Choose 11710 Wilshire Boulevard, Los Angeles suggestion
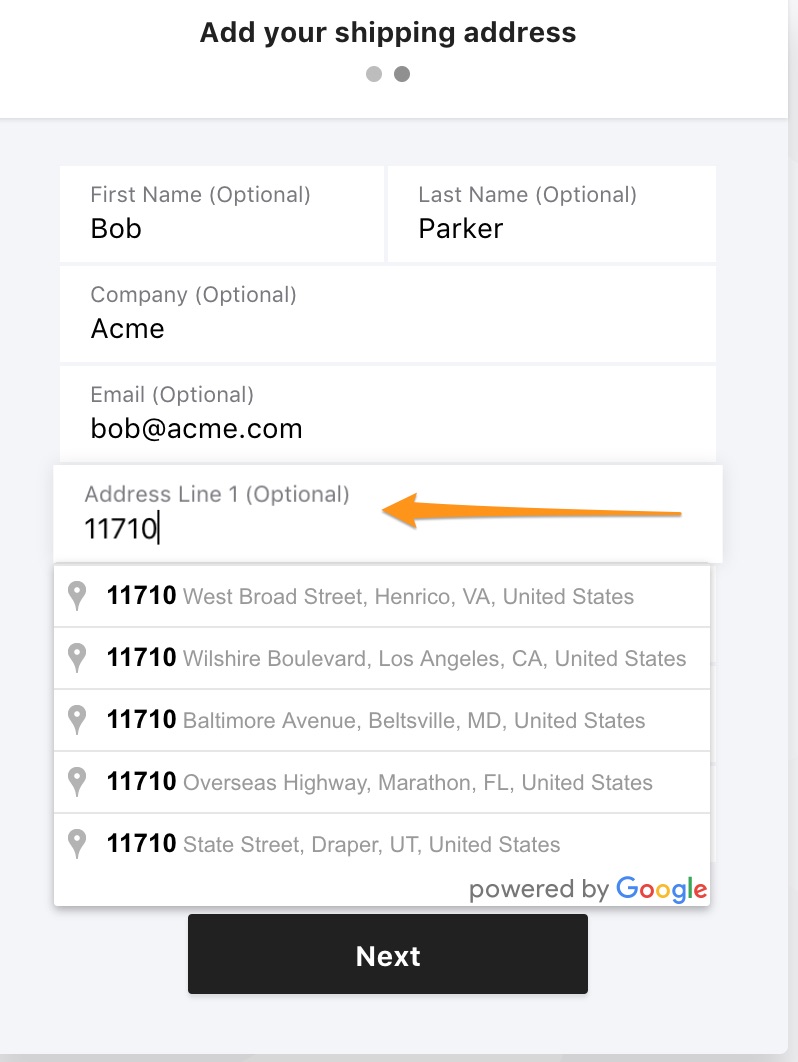Viewport: 798px width, 1062px height. (382, 658)
